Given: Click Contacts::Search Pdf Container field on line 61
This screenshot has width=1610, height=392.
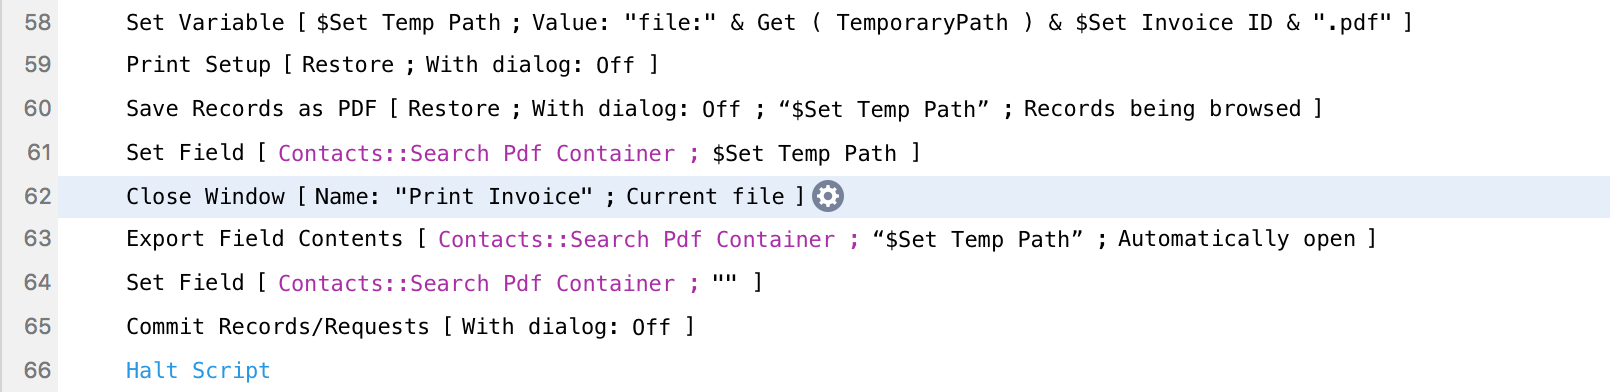Looking at the screenshot, I should (x=476, y=153).
